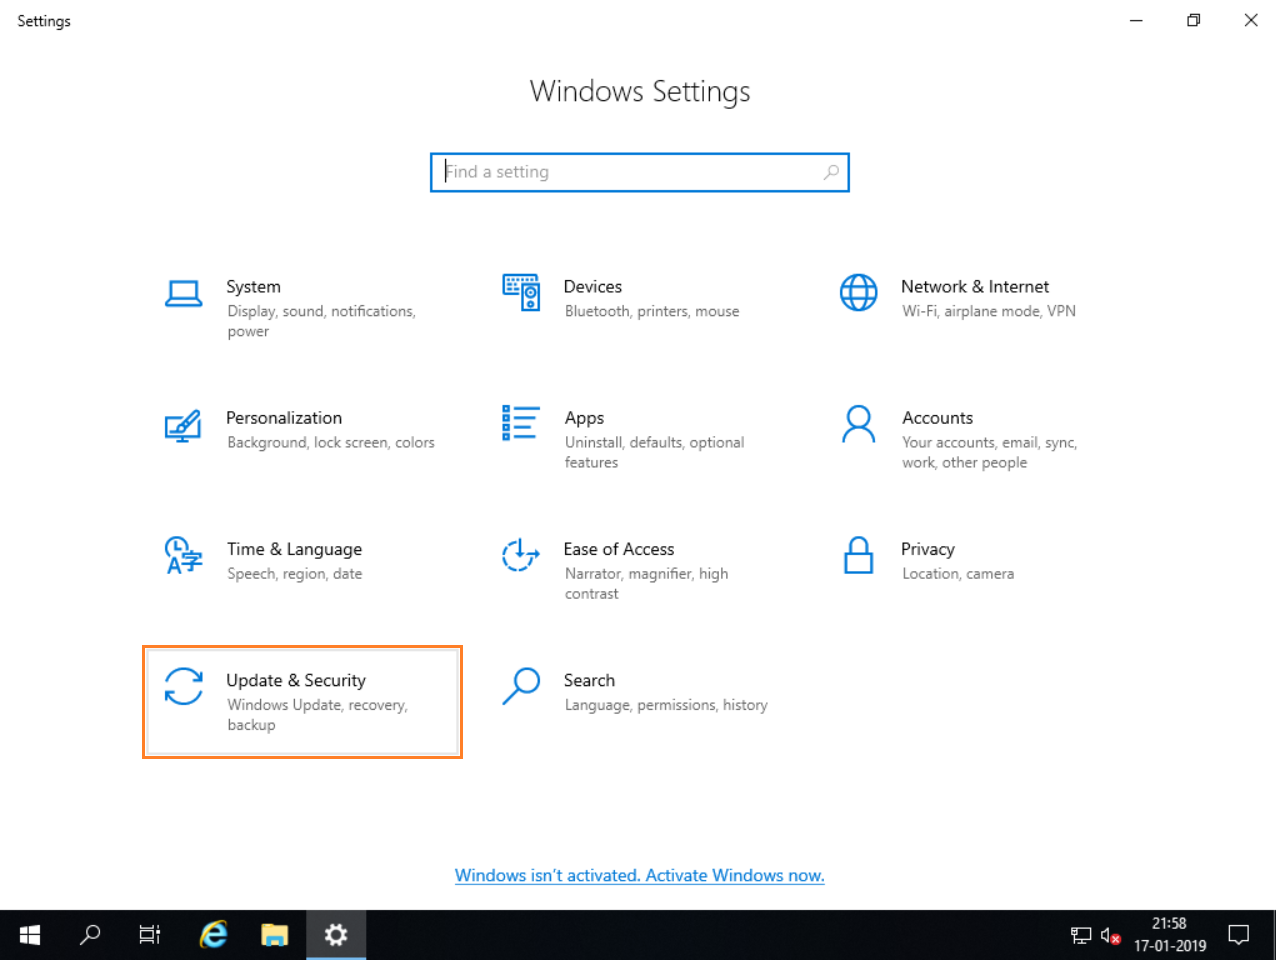The height and width of the screenshot is (960, 1276).
Task: Open Task View from the taskbar
Action: click(x=150, y=935)
